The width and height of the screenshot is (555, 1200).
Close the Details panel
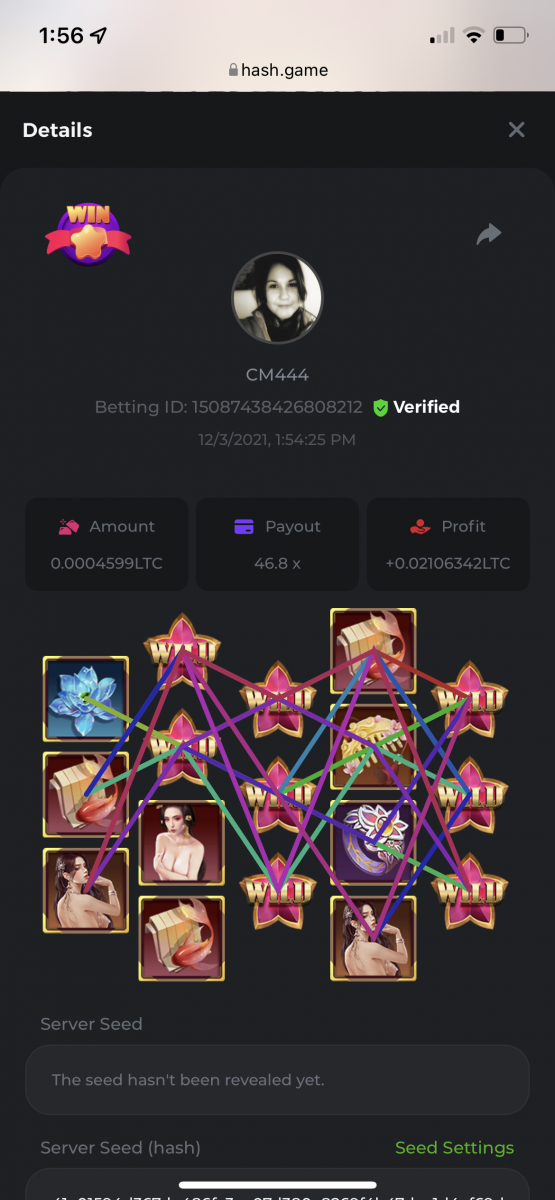pyautogui.click(x=516, y=130)
